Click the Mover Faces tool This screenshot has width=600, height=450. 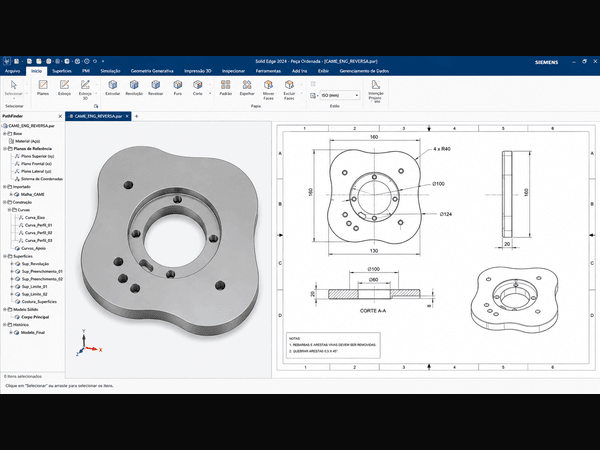[x=268, y=90]
